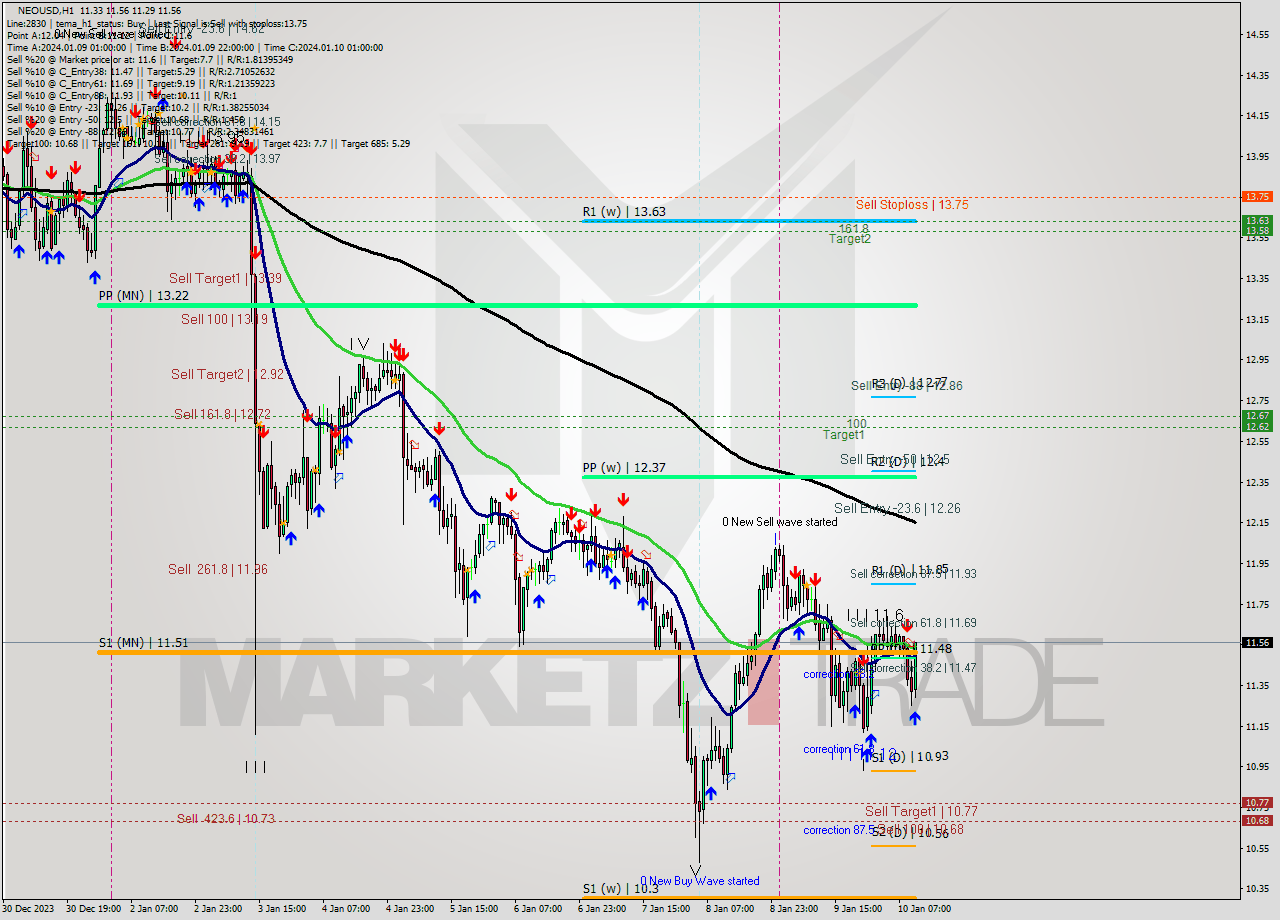
Task: Click the thick orange S1 (MN) support line
Action: click(507, 652)
